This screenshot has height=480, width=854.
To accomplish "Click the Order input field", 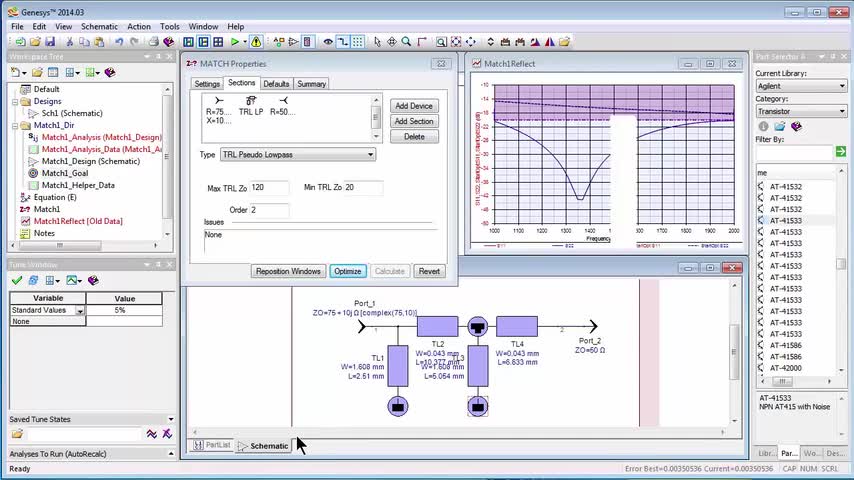I will tap(269, 210).
